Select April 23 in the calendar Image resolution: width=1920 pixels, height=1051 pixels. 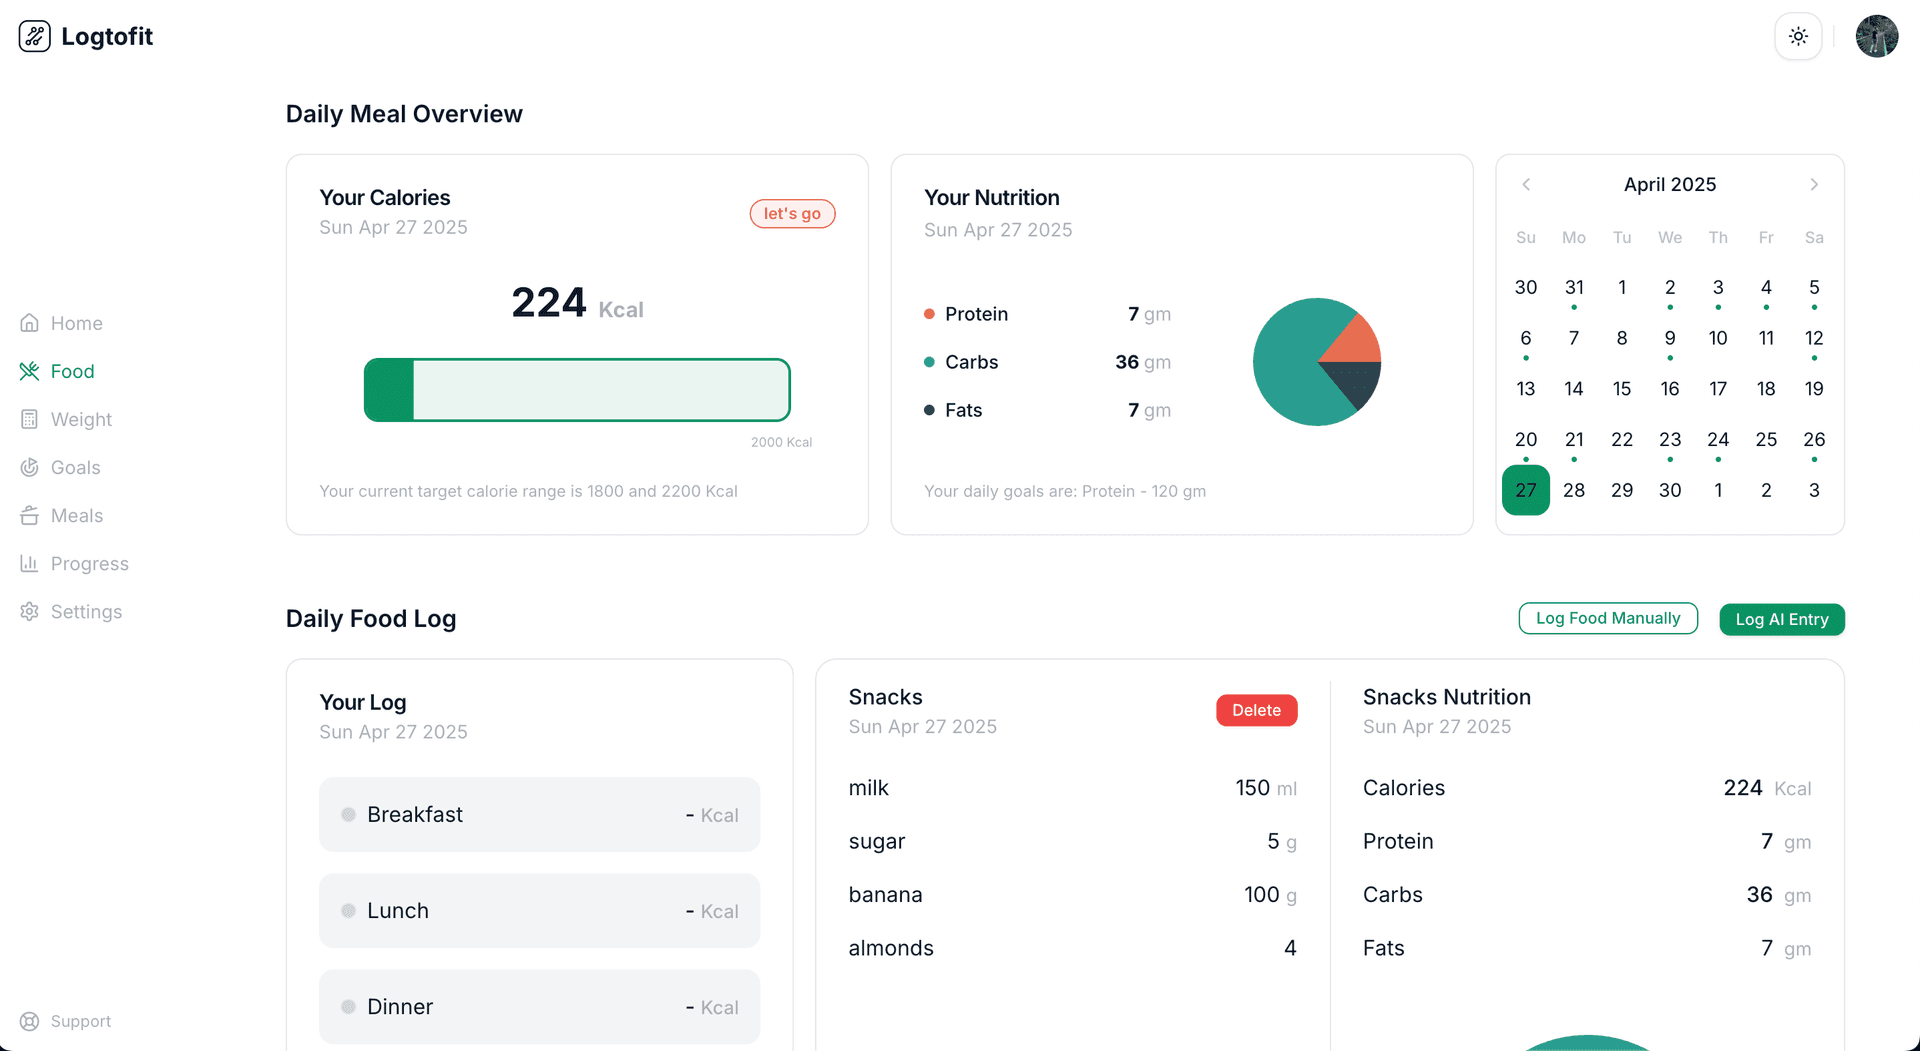[x=1670, y=439]
